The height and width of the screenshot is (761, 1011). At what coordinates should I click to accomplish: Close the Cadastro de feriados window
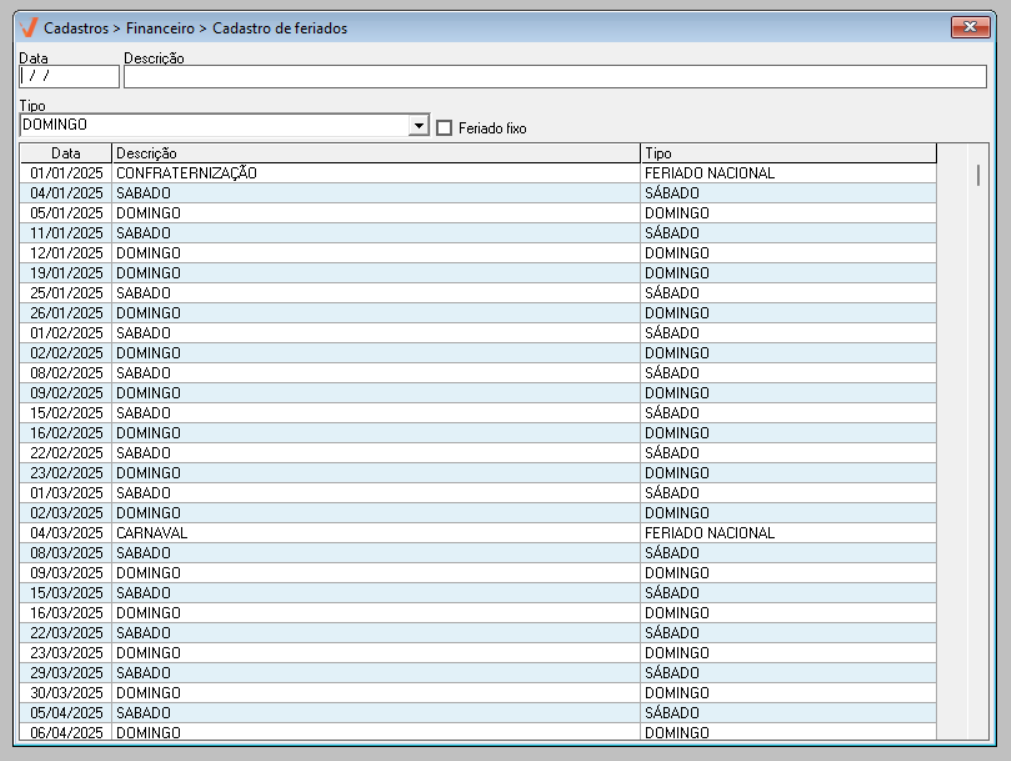[969, 28]
